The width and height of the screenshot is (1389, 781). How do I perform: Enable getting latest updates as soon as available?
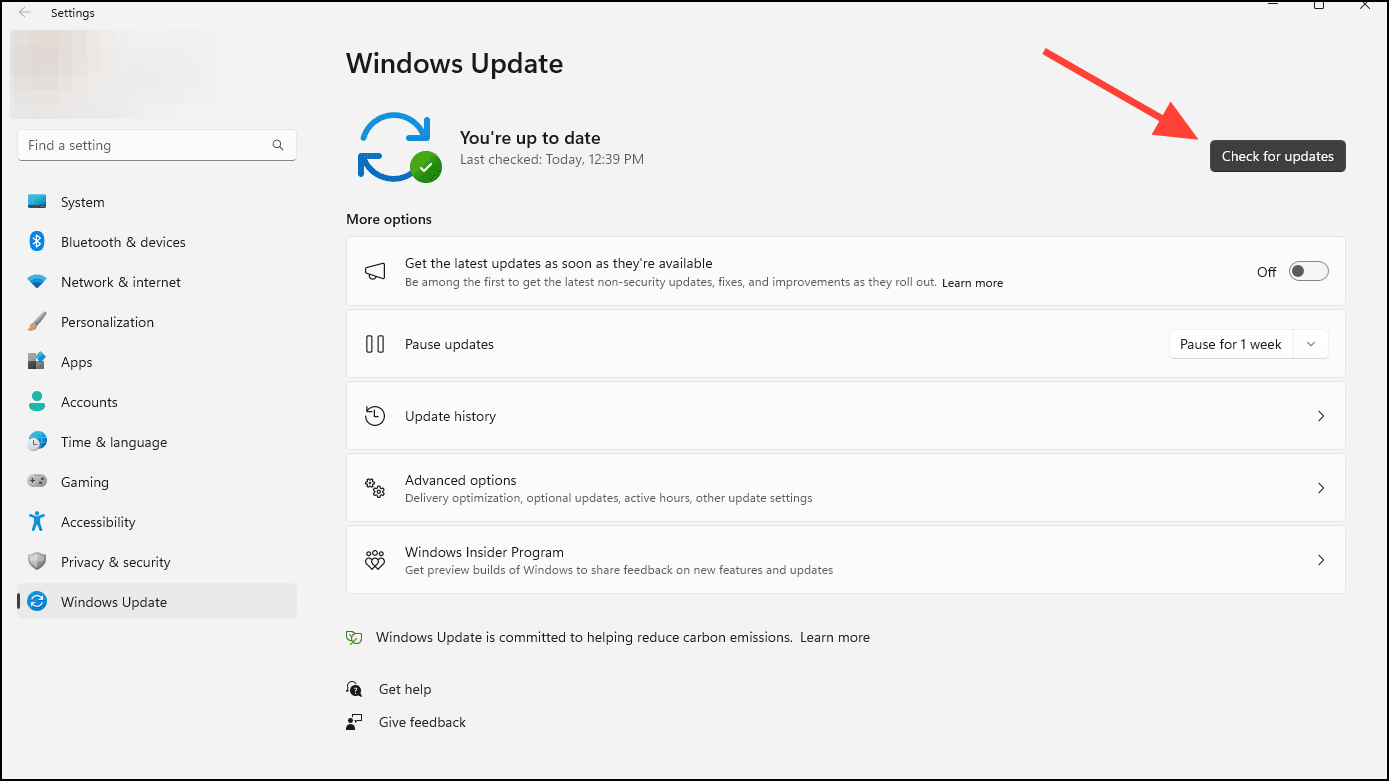click(x=1308, y=271)
